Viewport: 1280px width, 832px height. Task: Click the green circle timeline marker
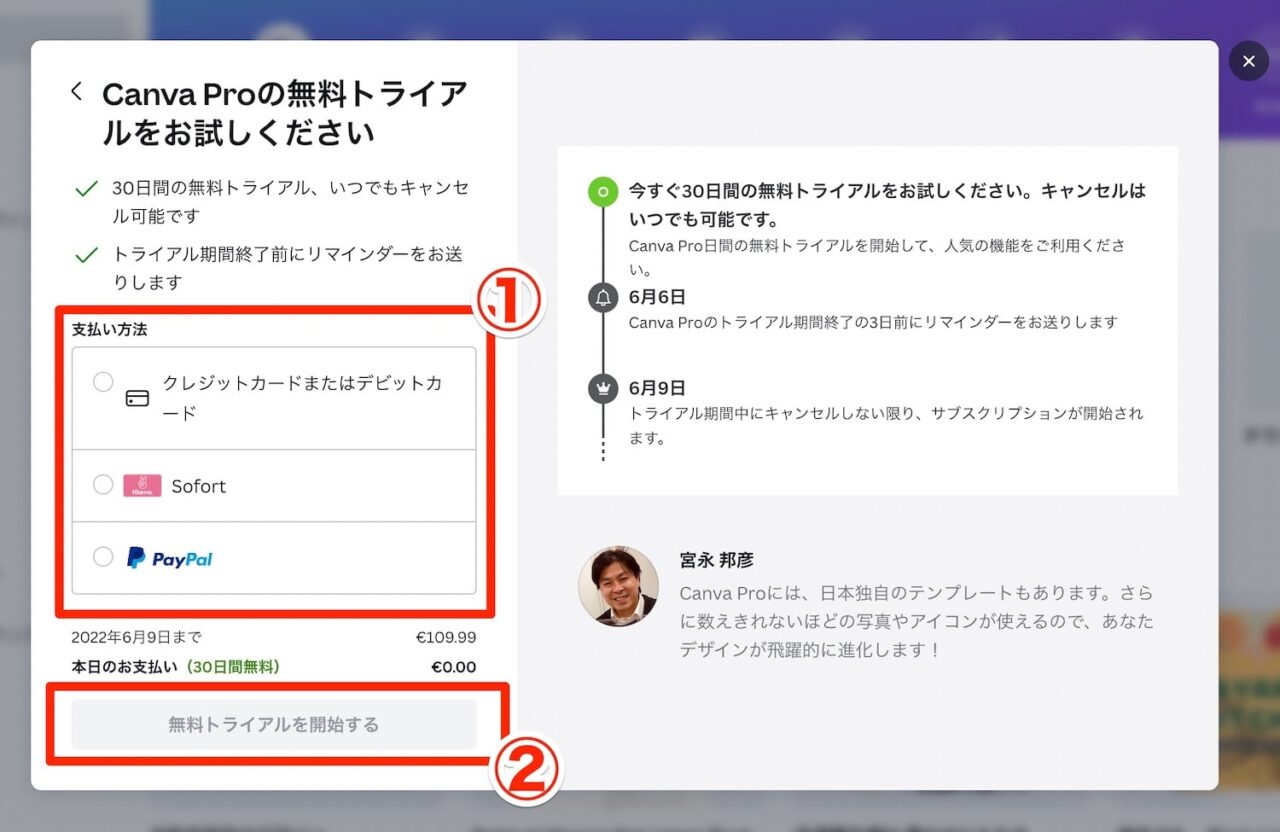coord(603,191)
